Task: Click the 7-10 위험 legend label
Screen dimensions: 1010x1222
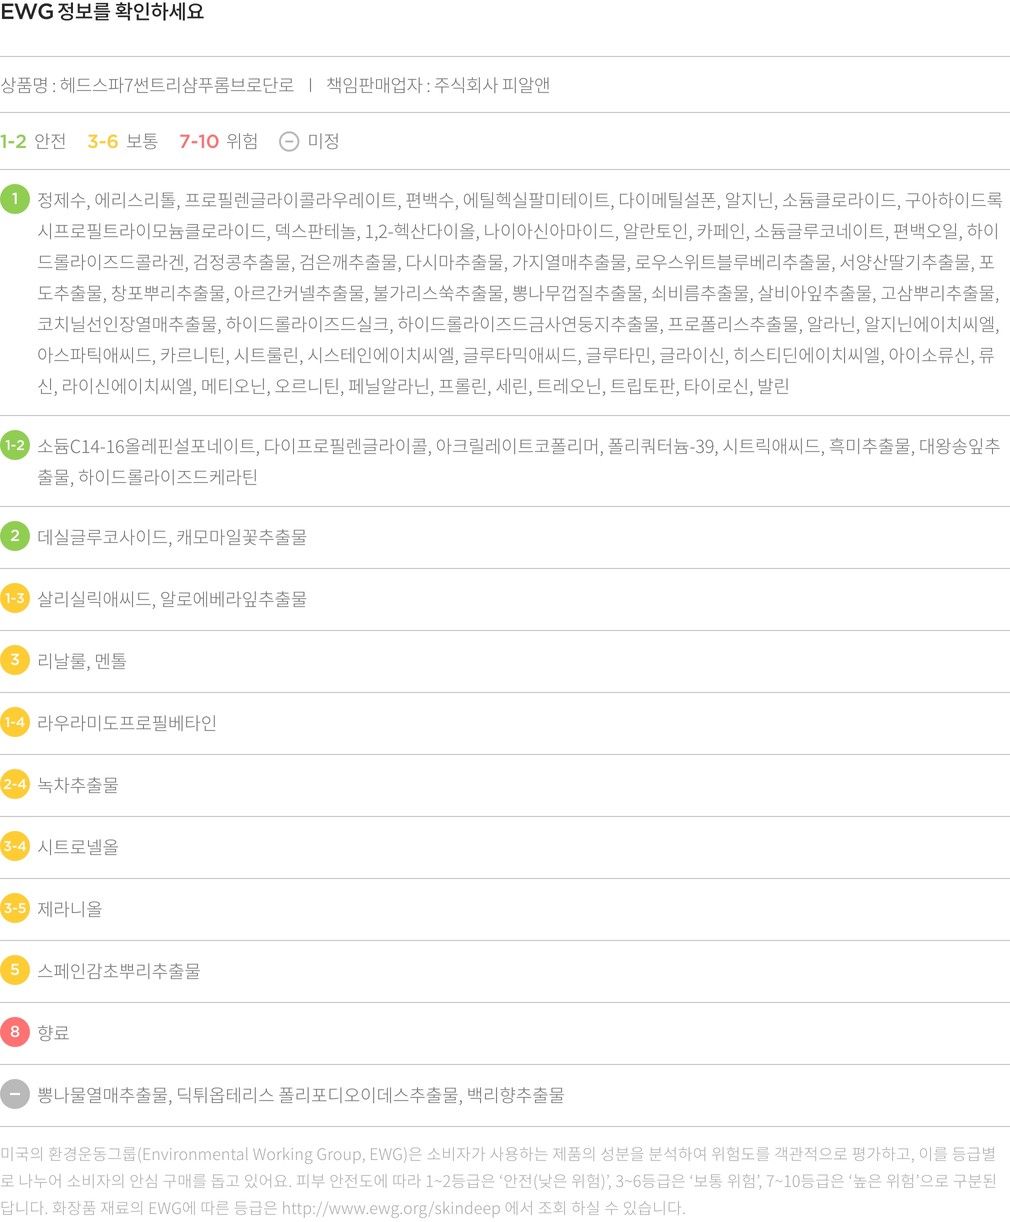Action: 218,141
